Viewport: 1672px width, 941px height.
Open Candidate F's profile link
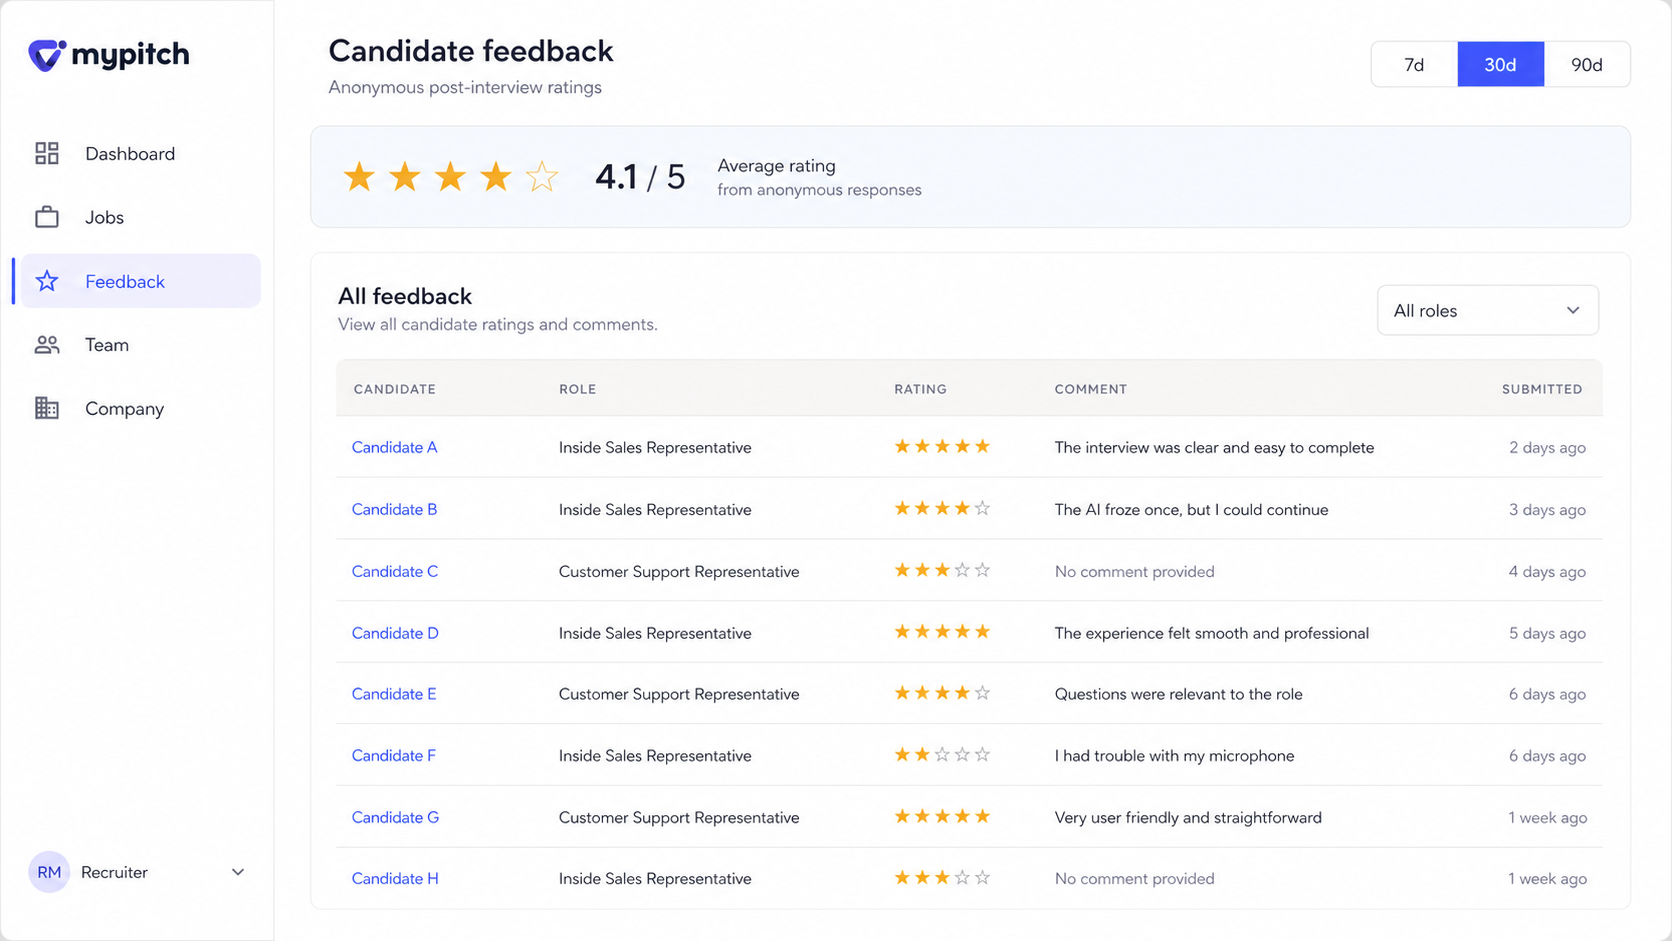pos(393,755)
